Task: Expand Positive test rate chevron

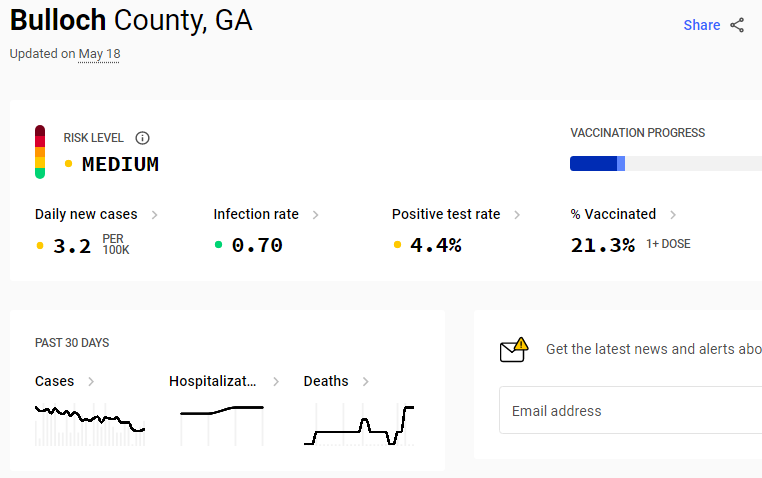Action: [517, 215]
